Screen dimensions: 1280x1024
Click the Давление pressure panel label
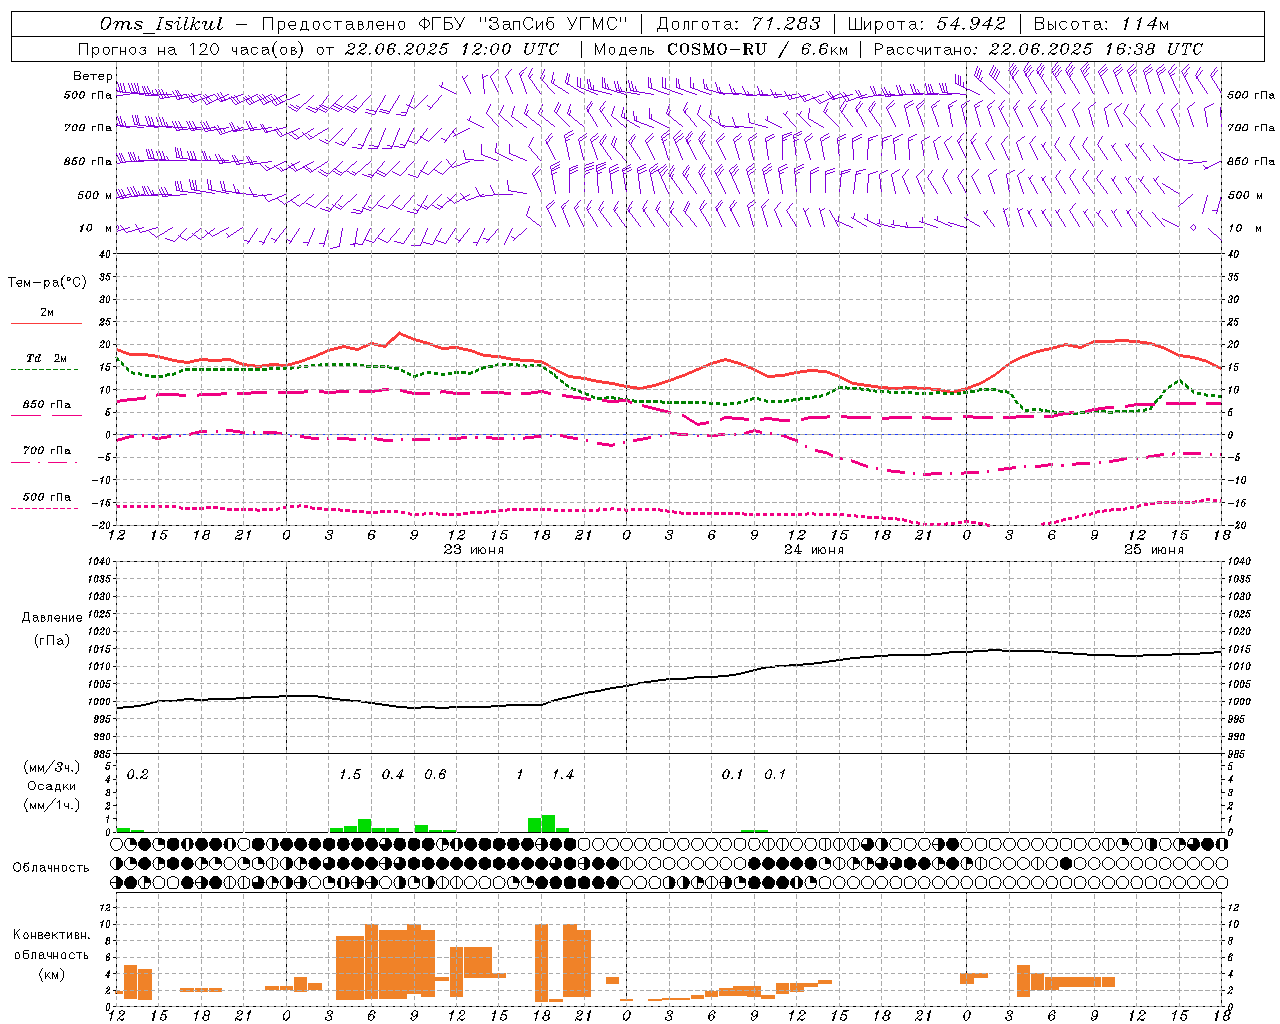click(x=50, y=618)
